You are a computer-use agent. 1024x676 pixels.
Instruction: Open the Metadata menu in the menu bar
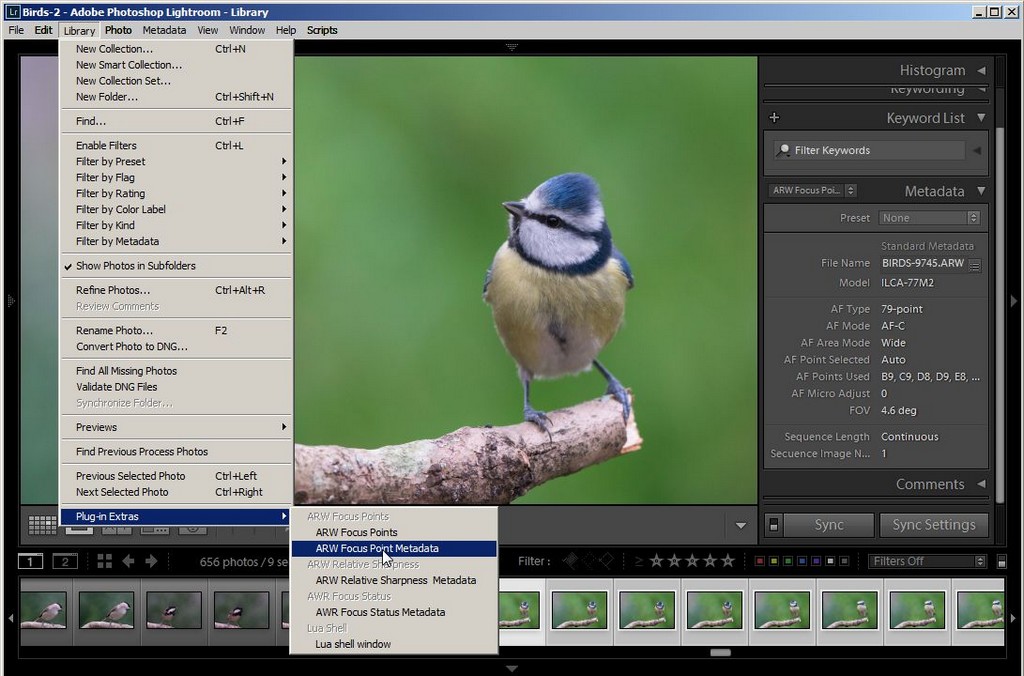[164, 30]
